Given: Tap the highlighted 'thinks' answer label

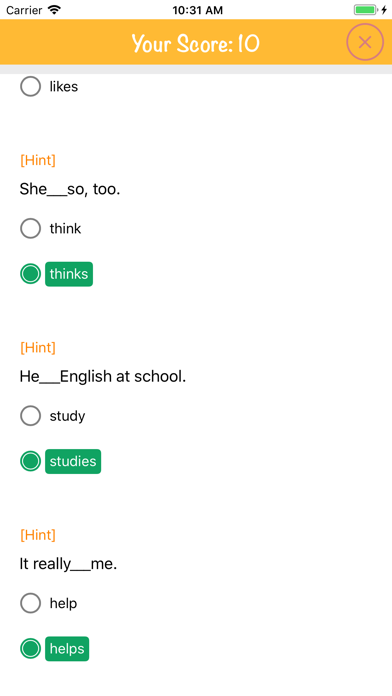Looking at the screenshot, I should [69, 274].
